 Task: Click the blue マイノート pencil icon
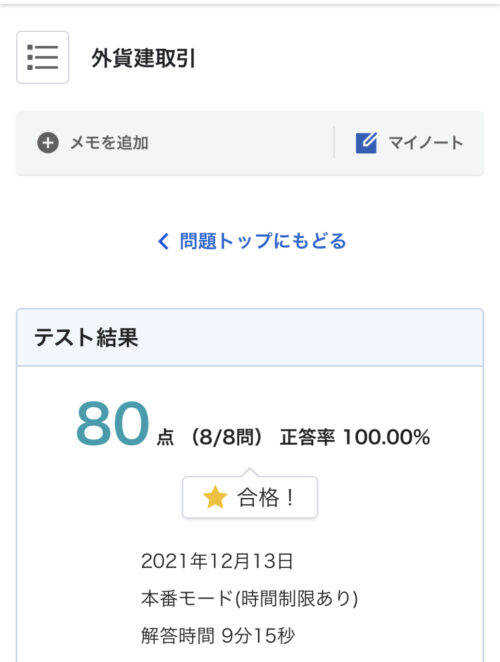[366, 143]
